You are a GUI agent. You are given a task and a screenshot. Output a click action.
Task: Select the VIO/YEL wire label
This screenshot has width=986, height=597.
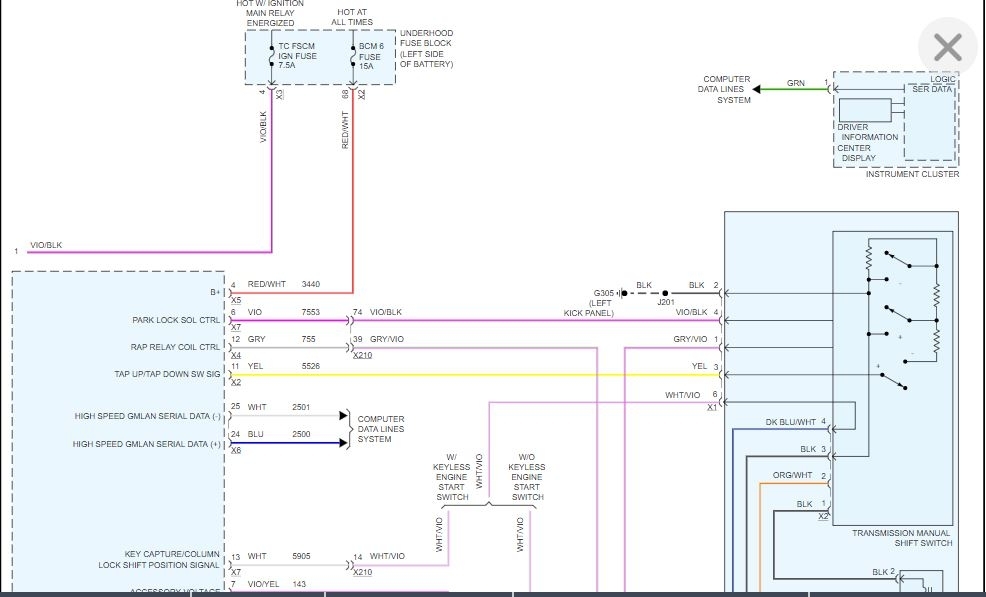pyautogui.click(x=263, y=584)
